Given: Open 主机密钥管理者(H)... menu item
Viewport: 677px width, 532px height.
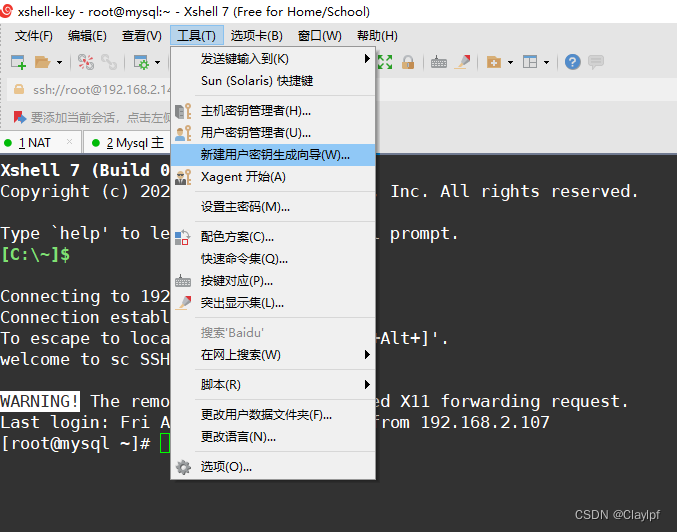Looking at the screenshot, I should coord(273,111).
